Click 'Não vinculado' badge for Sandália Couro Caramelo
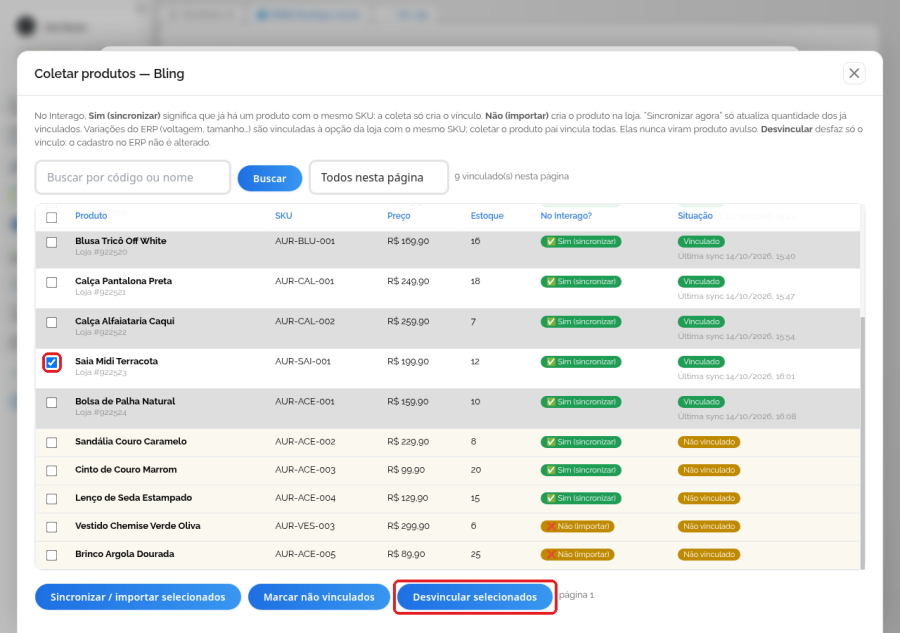This screenshot has height=633, width=900. click(709, 442)
